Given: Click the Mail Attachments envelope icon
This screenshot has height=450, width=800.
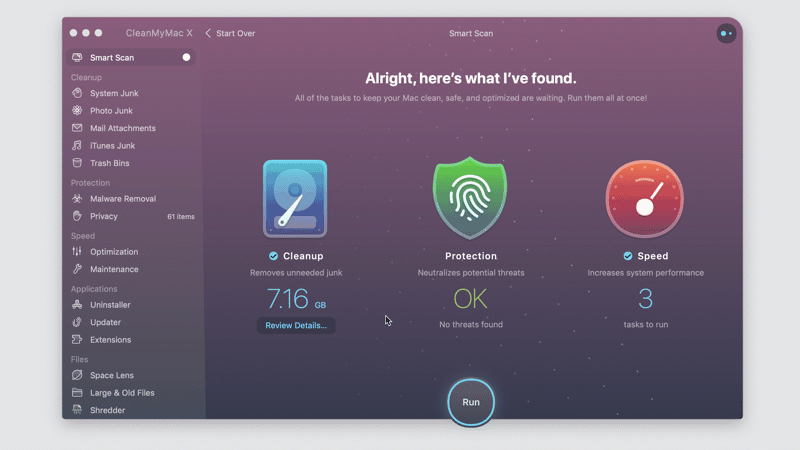Looking at the screenshot, I should (77, 128).
